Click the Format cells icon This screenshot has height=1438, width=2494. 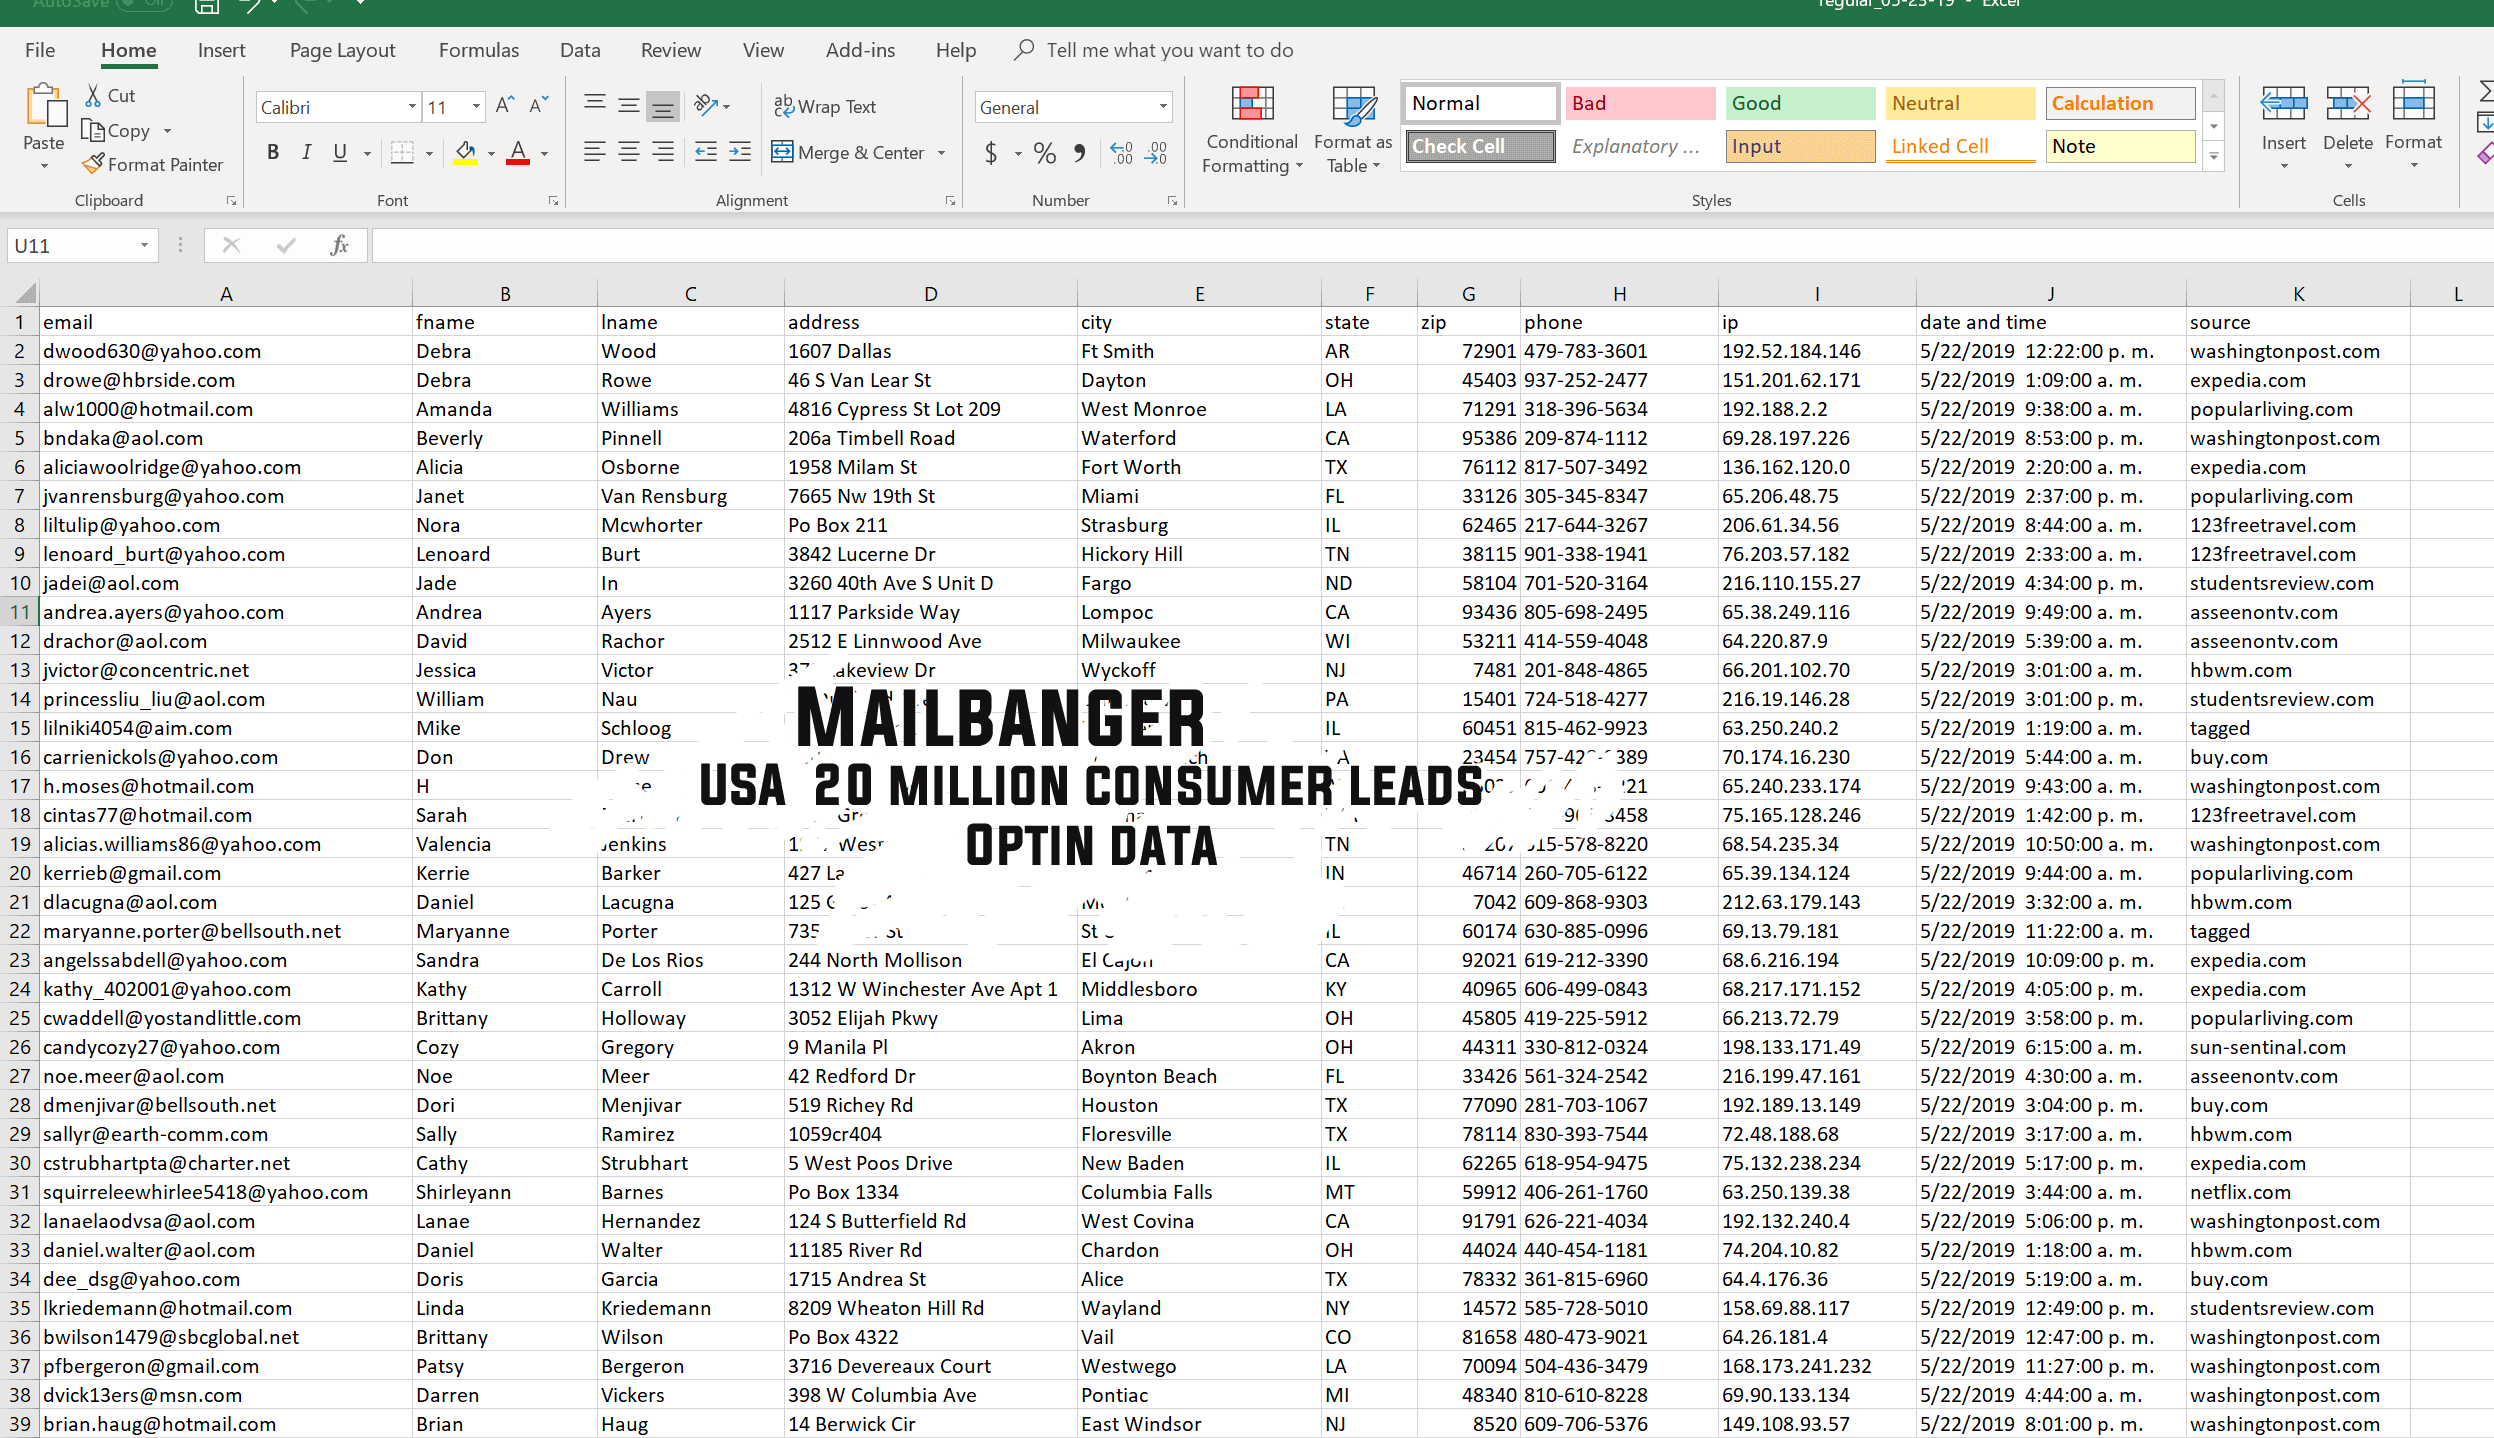2413,103
